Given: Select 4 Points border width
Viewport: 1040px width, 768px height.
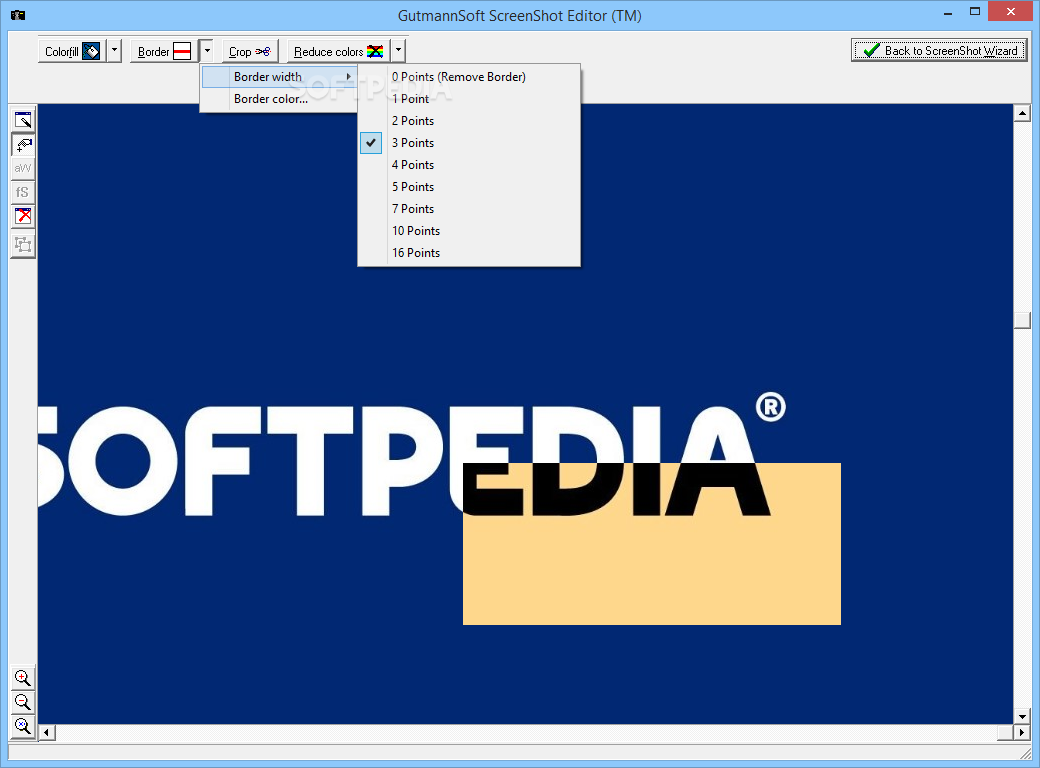Looking at the screenshot, I should coord(469,164).
